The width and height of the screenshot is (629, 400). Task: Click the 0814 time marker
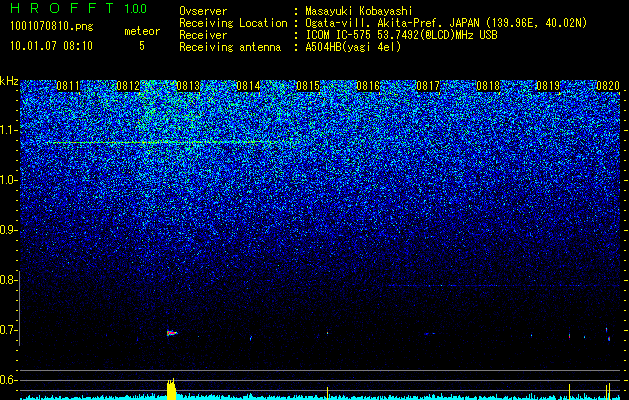click(x=248, y=86)
